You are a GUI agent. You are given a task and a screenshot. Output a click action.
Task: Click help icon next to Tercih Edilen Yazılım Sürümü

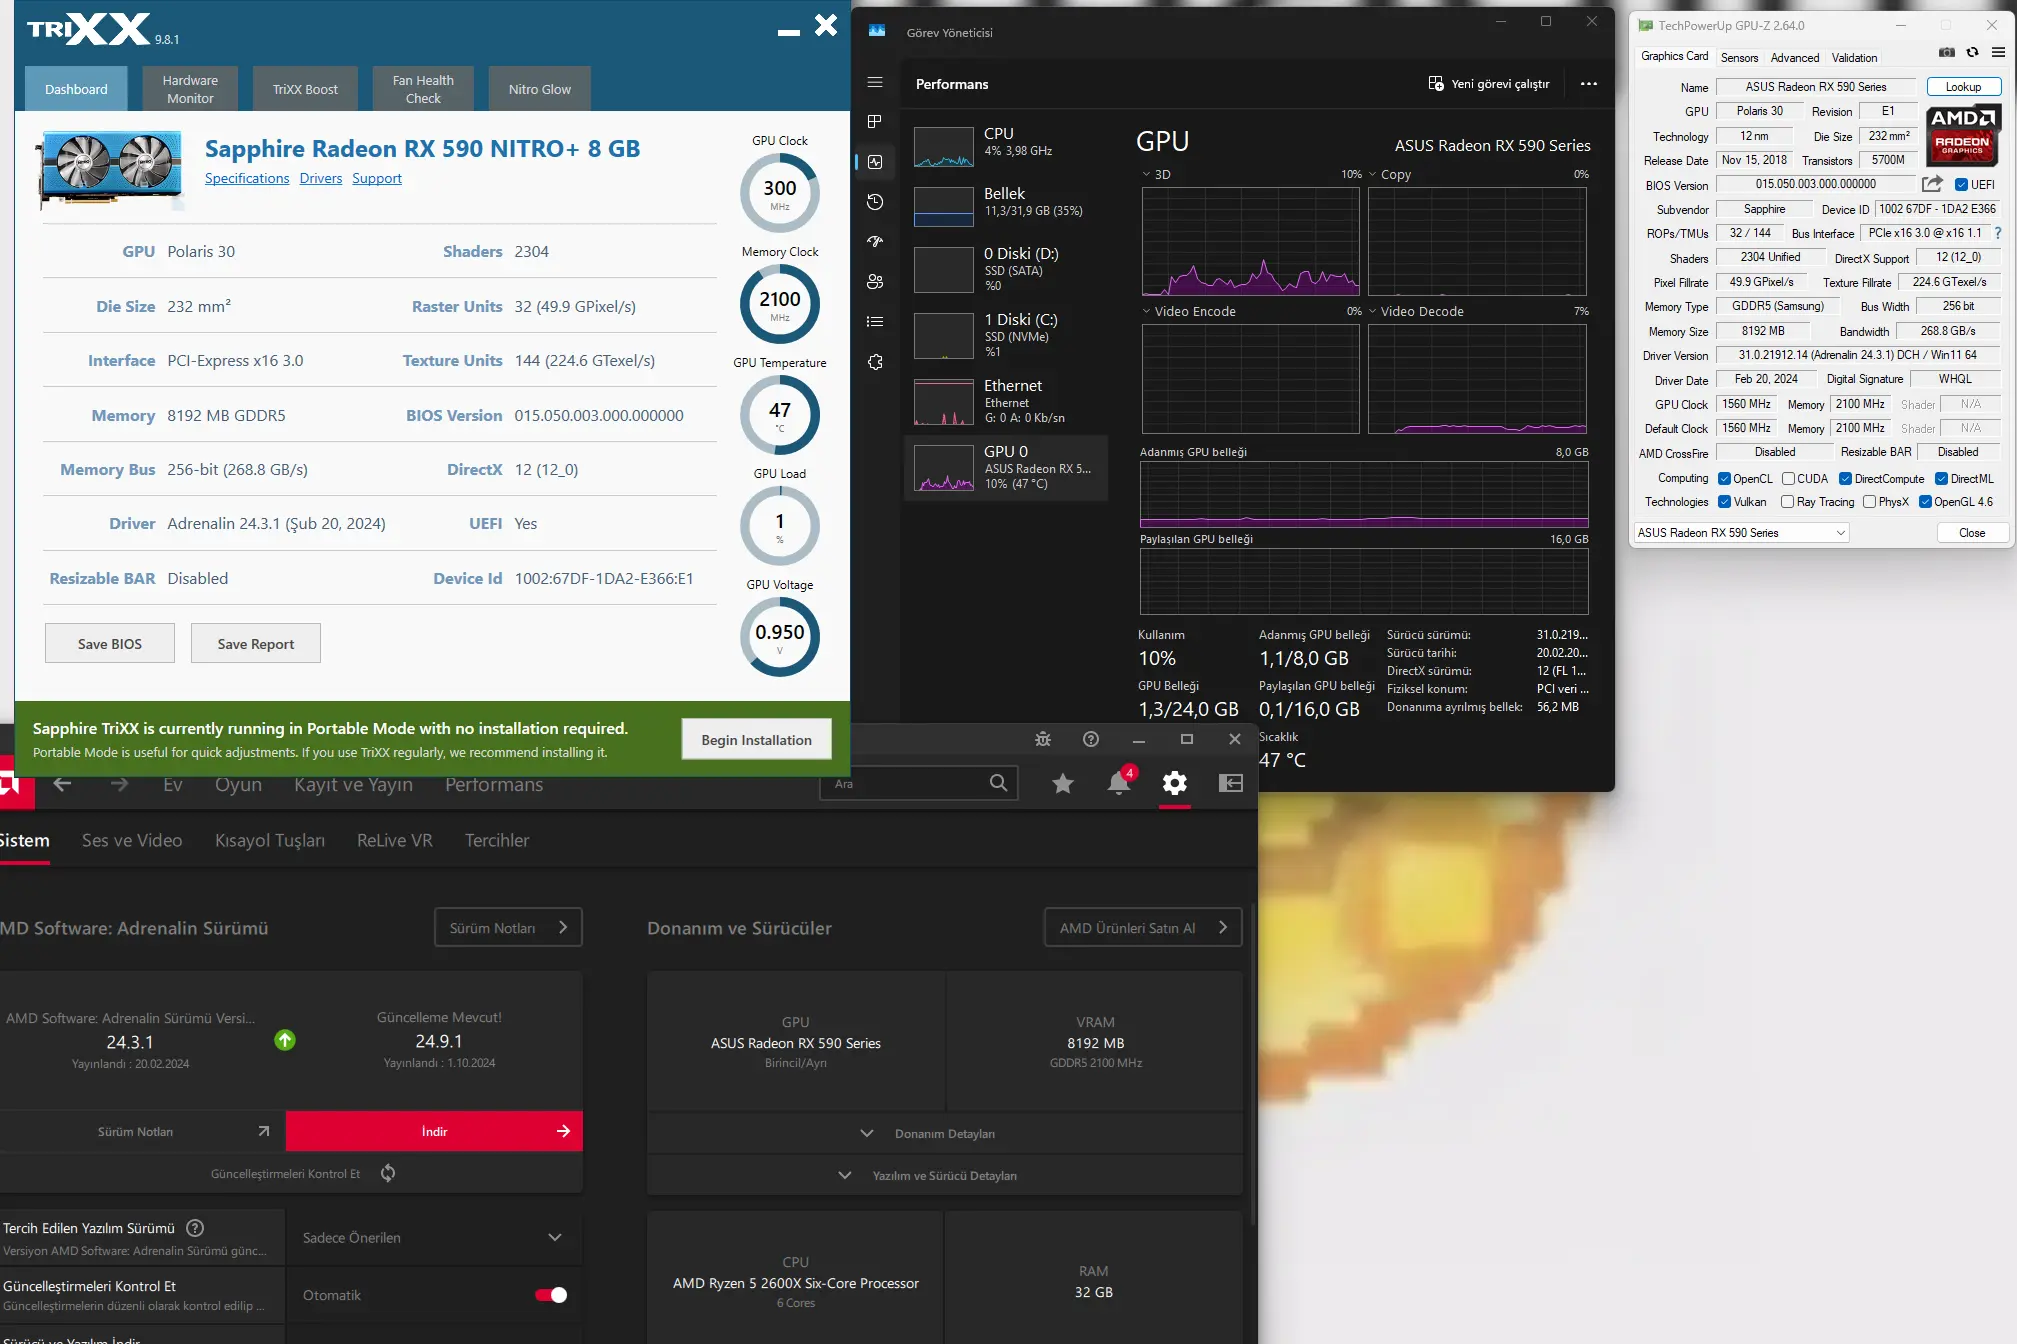tap(196, 1228)
